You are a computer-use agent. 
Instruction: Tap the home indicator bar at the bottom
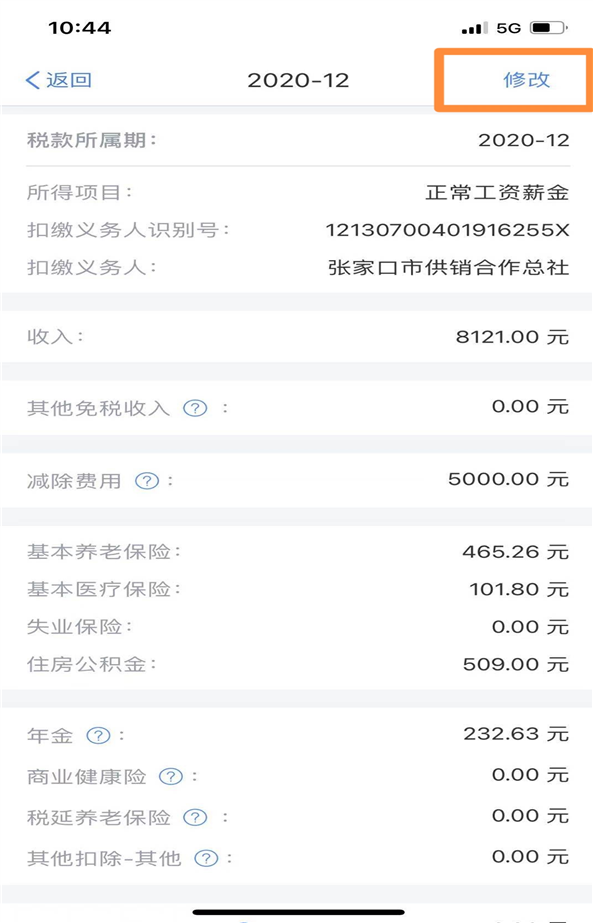click(x=298, y=912)
